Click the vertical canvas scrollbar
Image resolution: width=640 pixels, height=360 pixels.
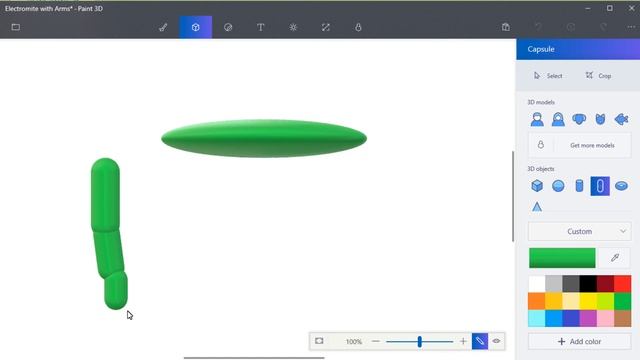(513, 196)
